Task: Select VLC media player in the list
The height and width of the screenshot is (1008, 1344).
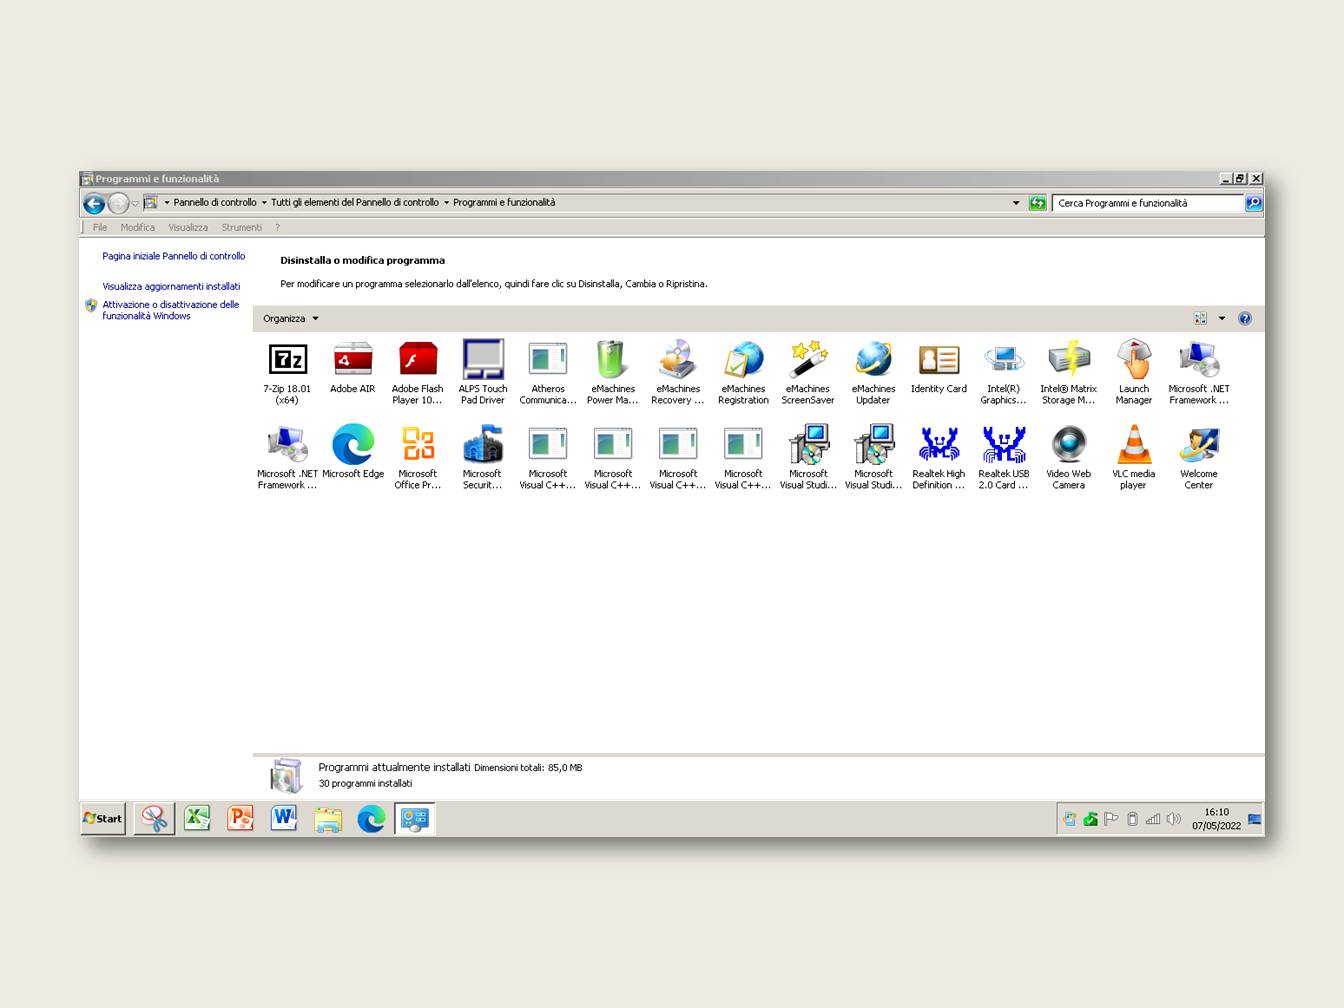Action: point(1133,446)
